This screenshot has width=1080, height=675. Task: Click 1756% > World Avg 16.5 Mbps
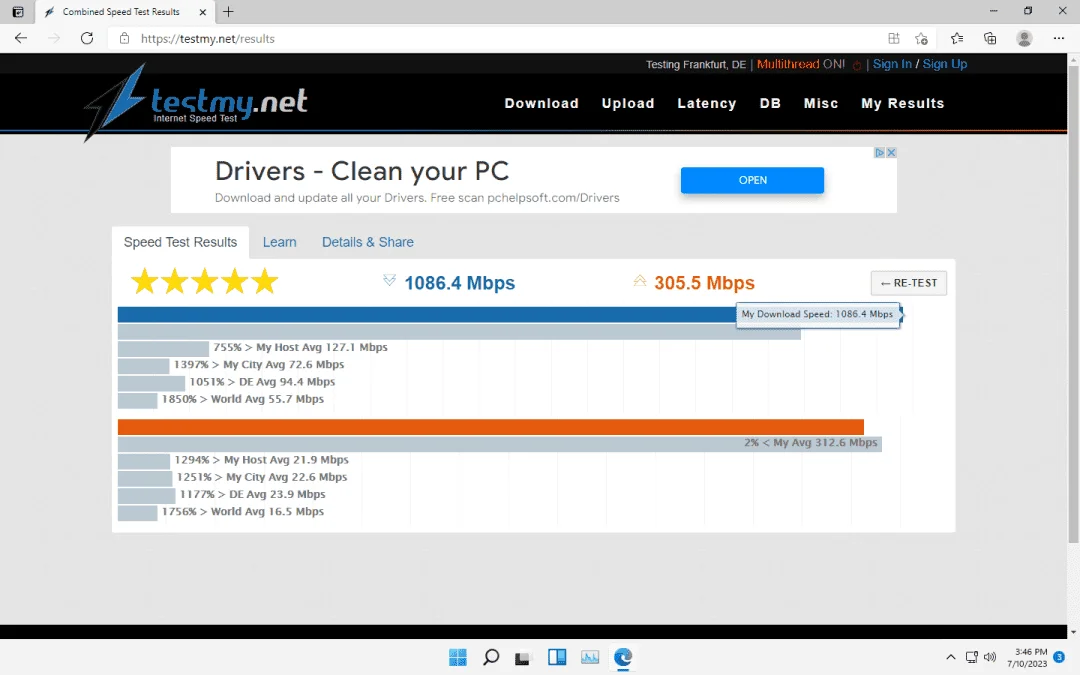(242, 512)
